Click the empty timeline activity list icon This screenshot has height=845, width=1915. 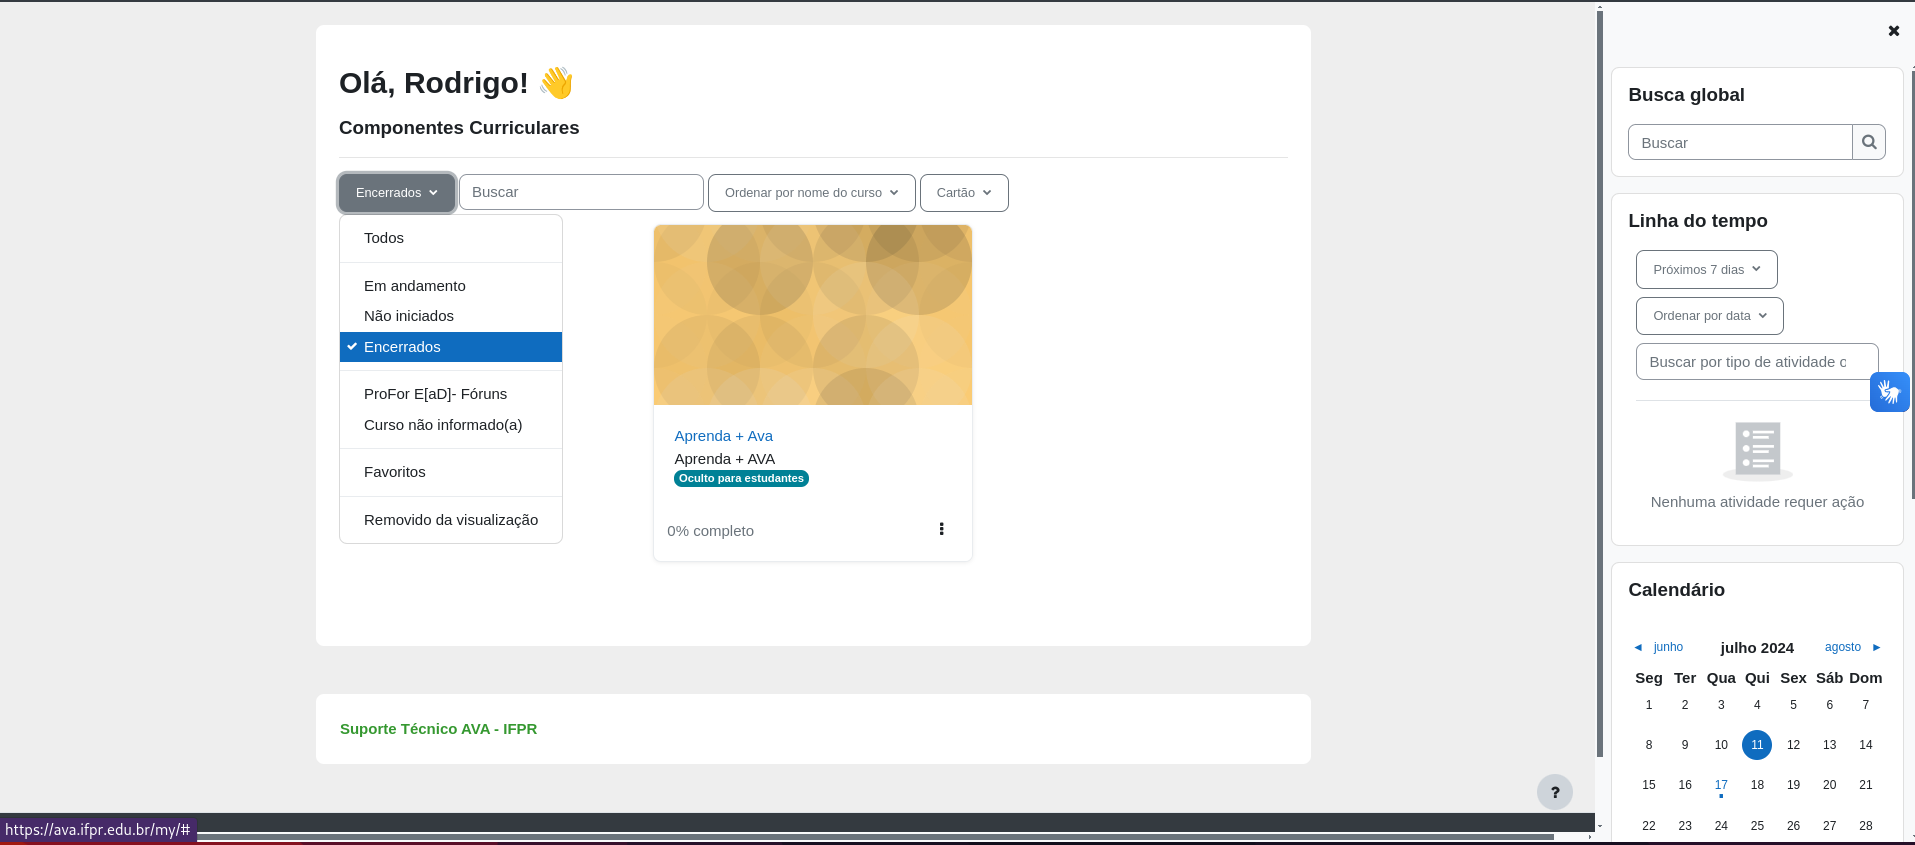point(1757,450)
